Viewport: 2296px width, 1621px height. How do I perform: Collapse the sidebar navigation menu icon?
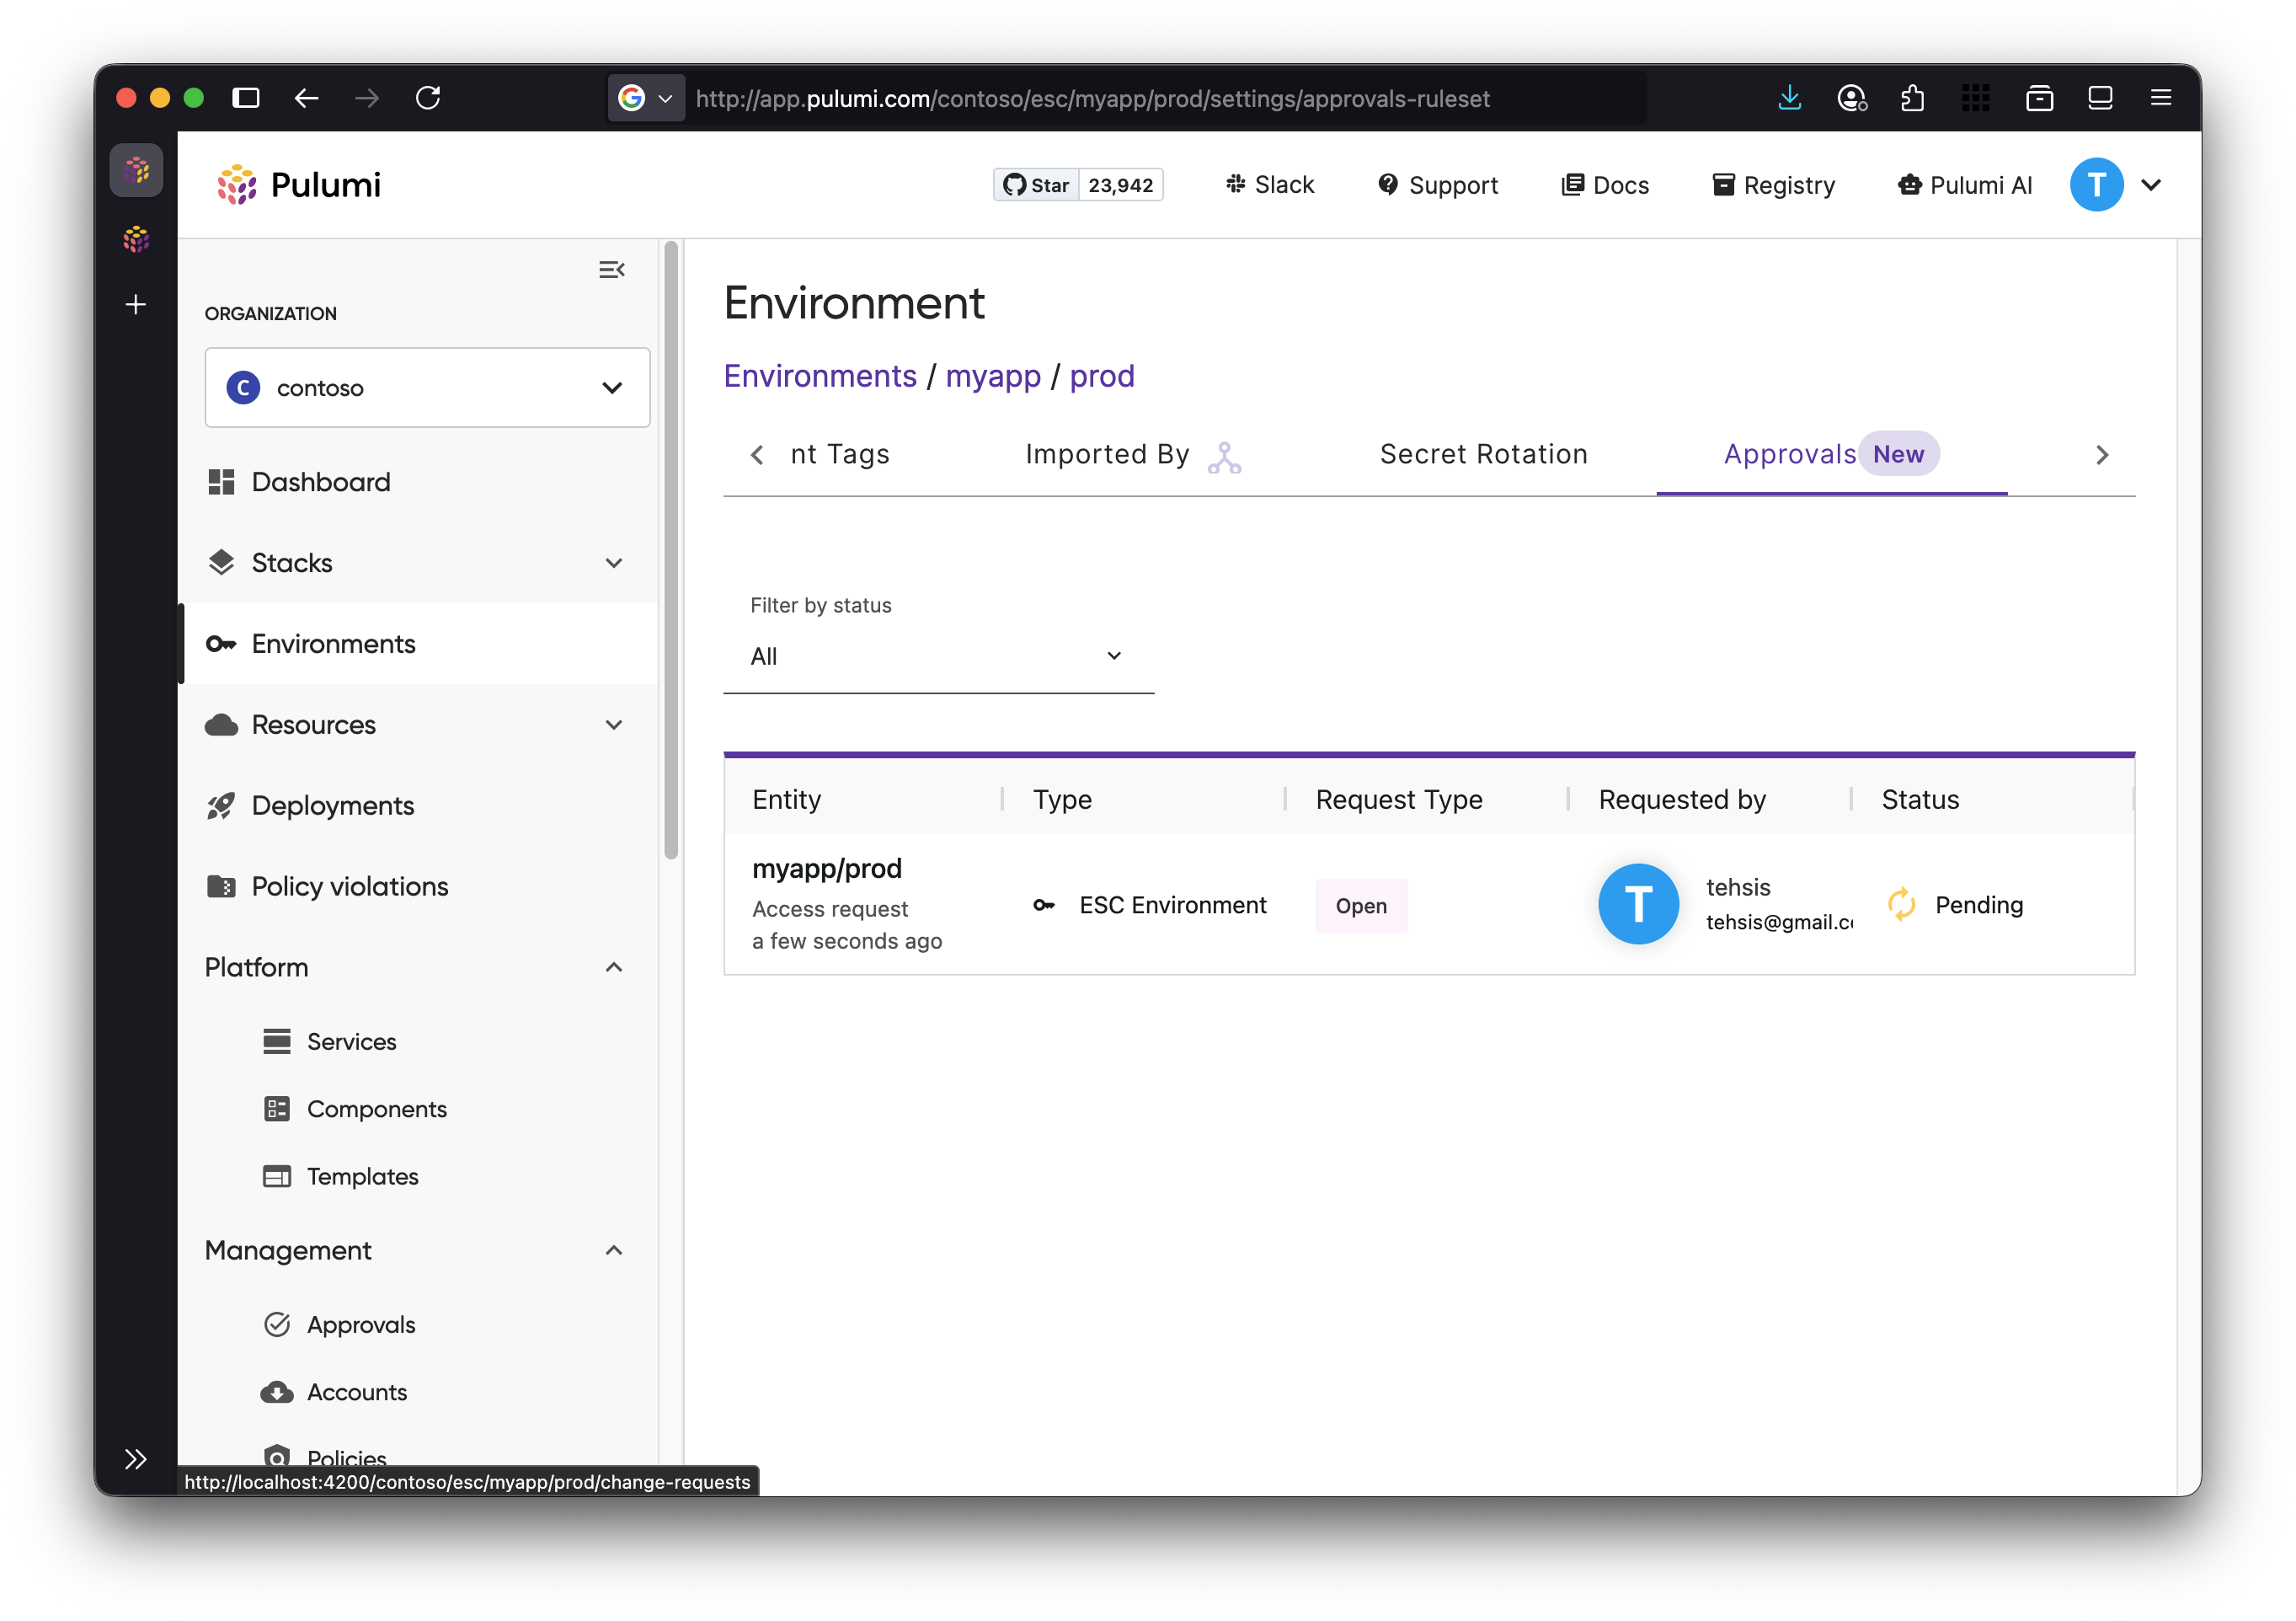(x=611, y=270)
